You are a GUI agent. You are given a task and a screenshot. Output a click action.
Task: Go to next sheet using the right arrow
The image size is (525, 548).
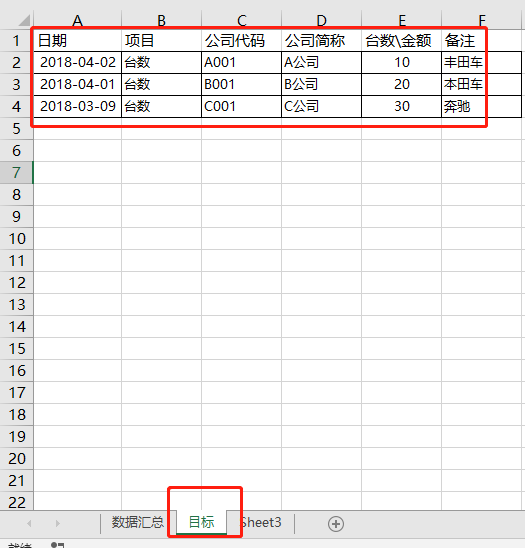(x=58, y=523)
